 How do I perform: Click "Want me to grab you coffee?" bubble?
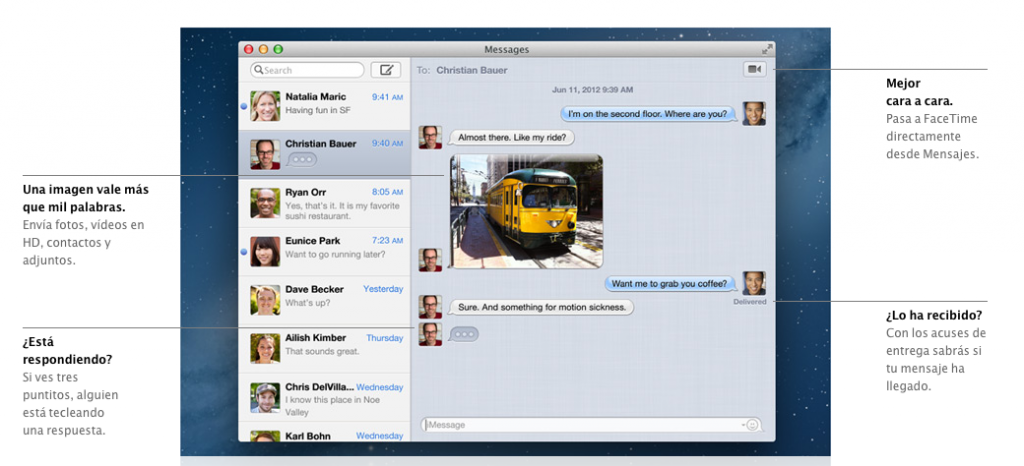click(x=669, y=284)
